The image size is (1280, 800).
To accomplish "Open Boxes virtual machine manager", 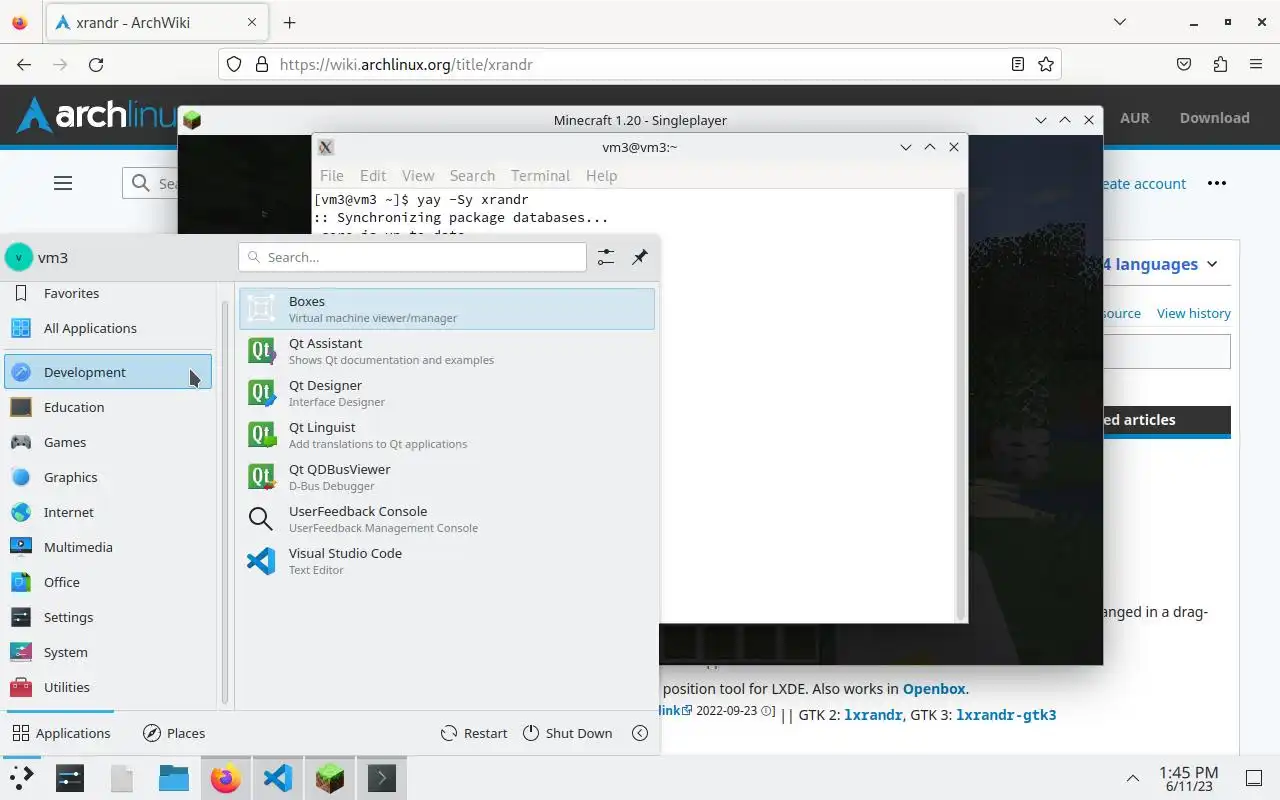I will tap(447, 309).
